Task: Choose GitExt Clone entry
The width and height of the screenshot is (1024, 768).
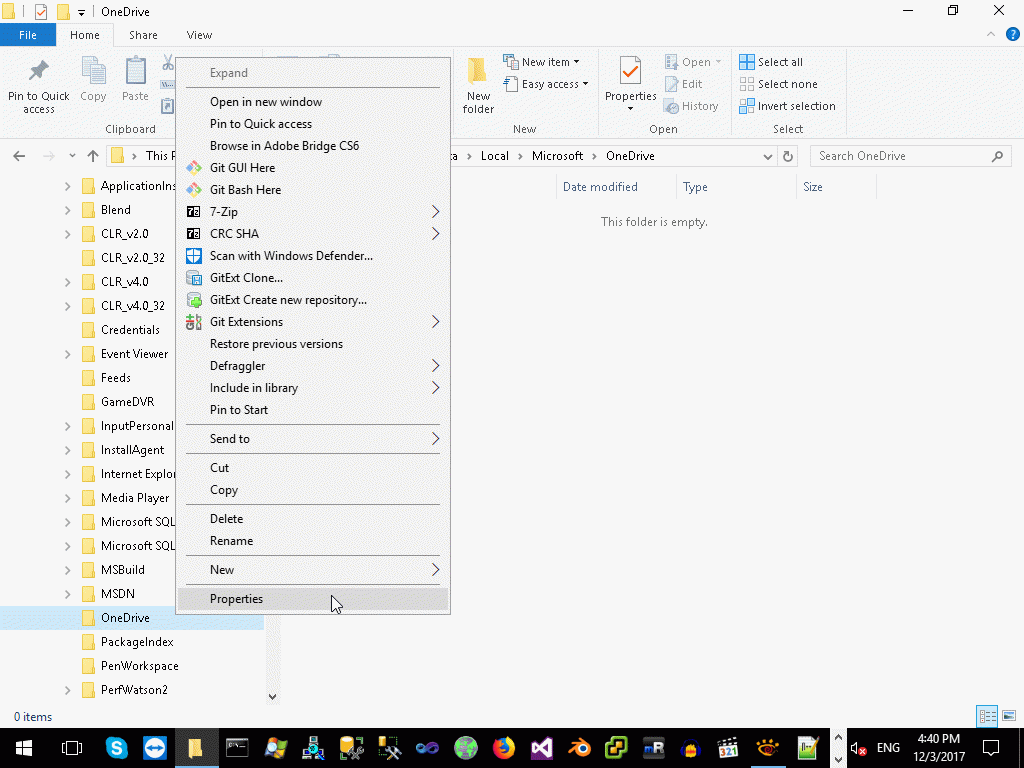Action: click(313, 278)
